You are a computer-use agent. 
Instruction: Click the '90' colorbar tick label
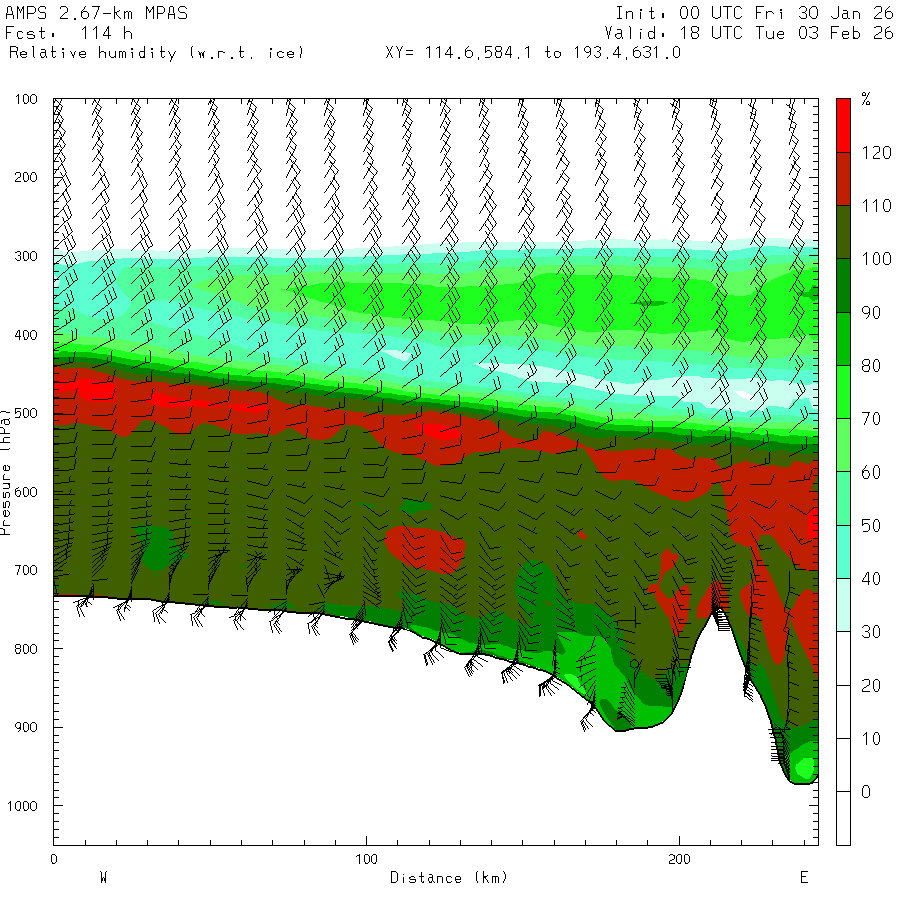point(871,313)
